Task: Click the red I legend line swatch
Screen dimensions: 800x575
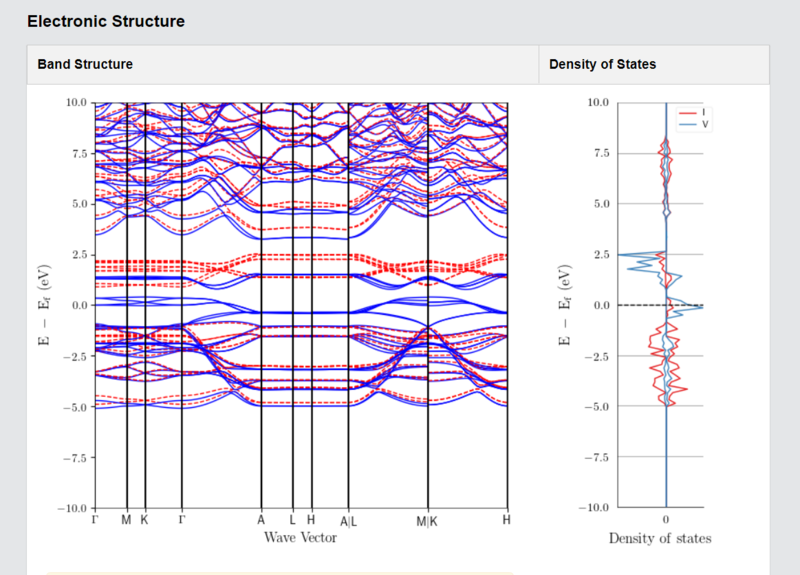Action: [x=688, y=113]
